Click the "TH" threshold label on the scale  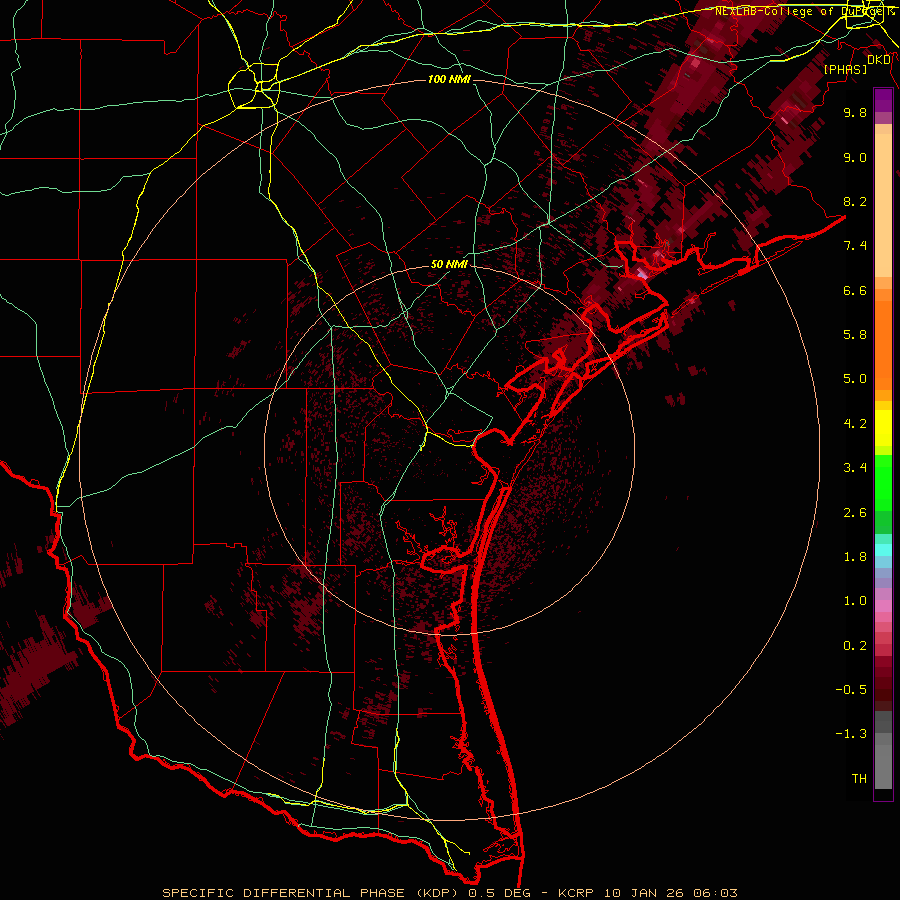859,779
